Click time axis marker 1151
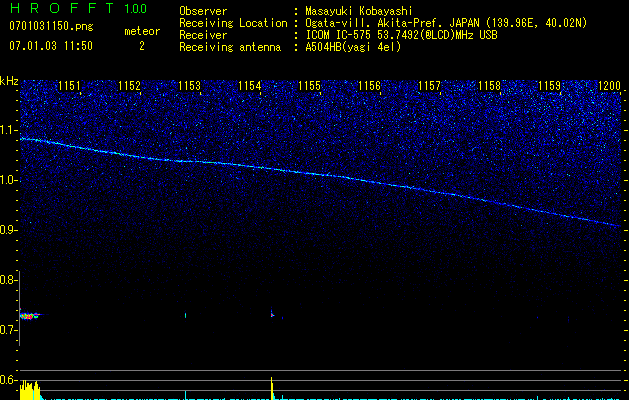This screenshot has width=629, height=400. point(69,86)
